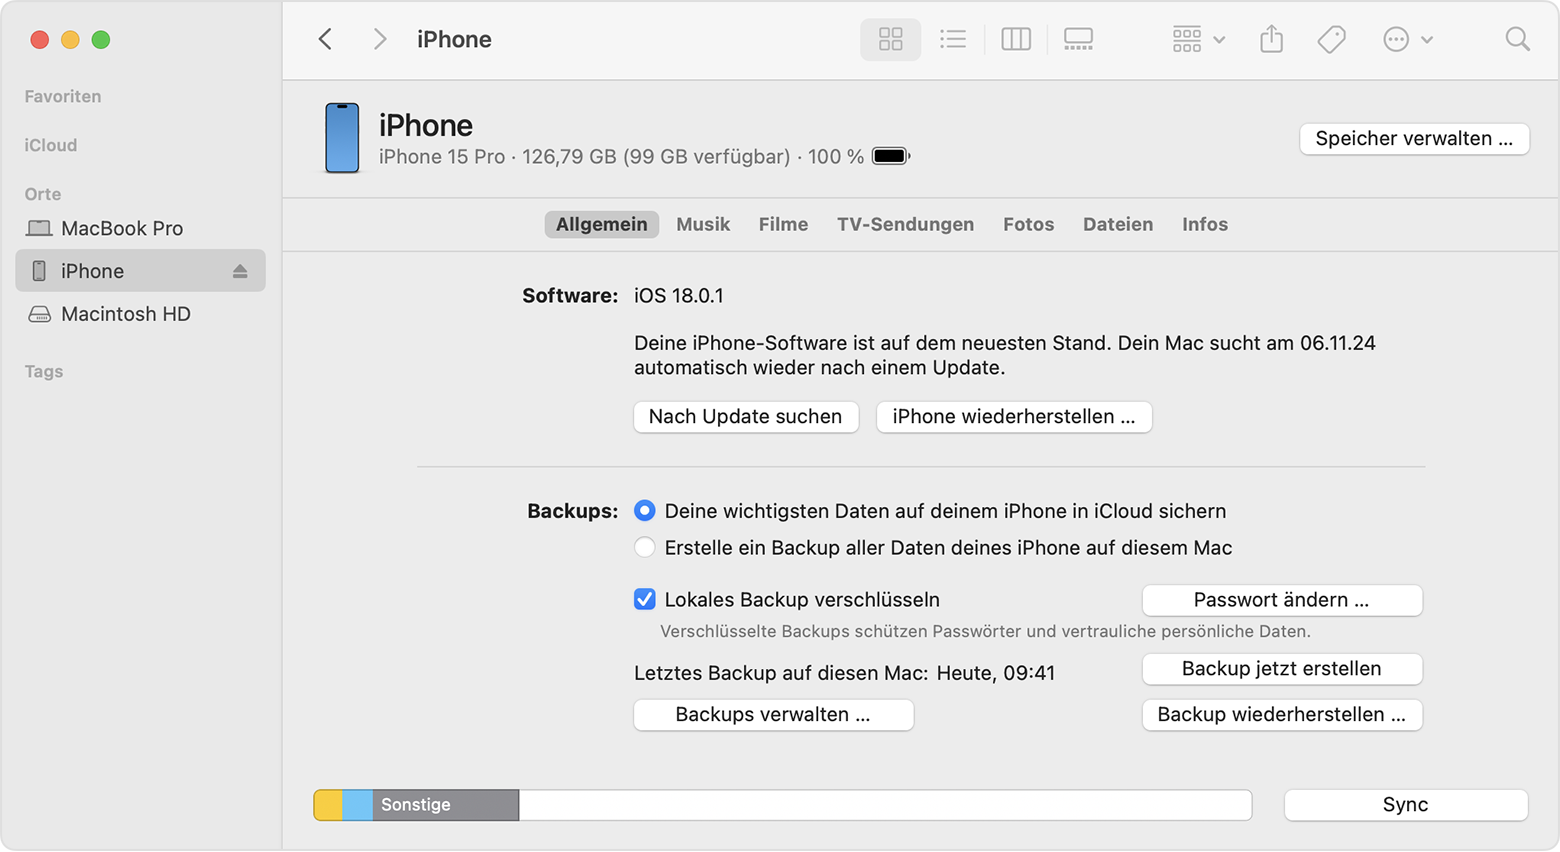Click Nach Update suchen button
Viewport: 1560px width, 852px height.
(746, 416)
